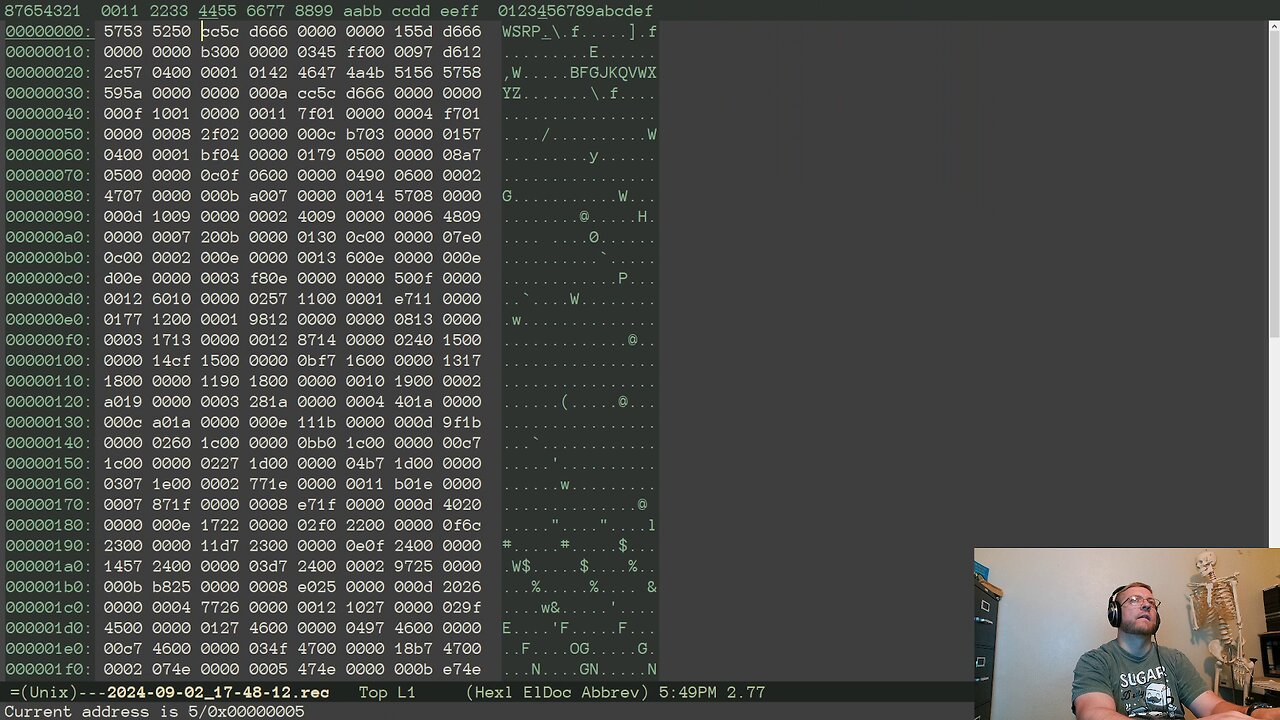Click address label 00000100:

point(48,361)
